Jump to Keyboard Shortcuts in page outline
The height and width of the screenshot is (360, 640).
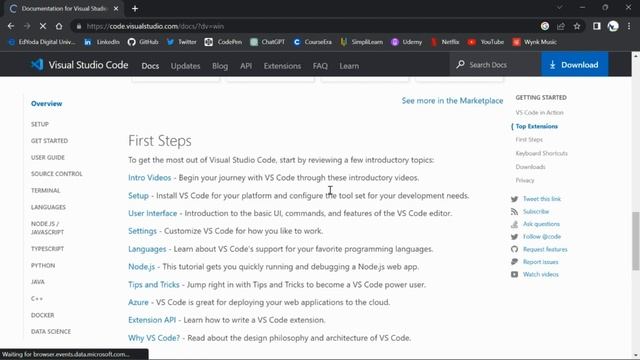tap(541, 153)
